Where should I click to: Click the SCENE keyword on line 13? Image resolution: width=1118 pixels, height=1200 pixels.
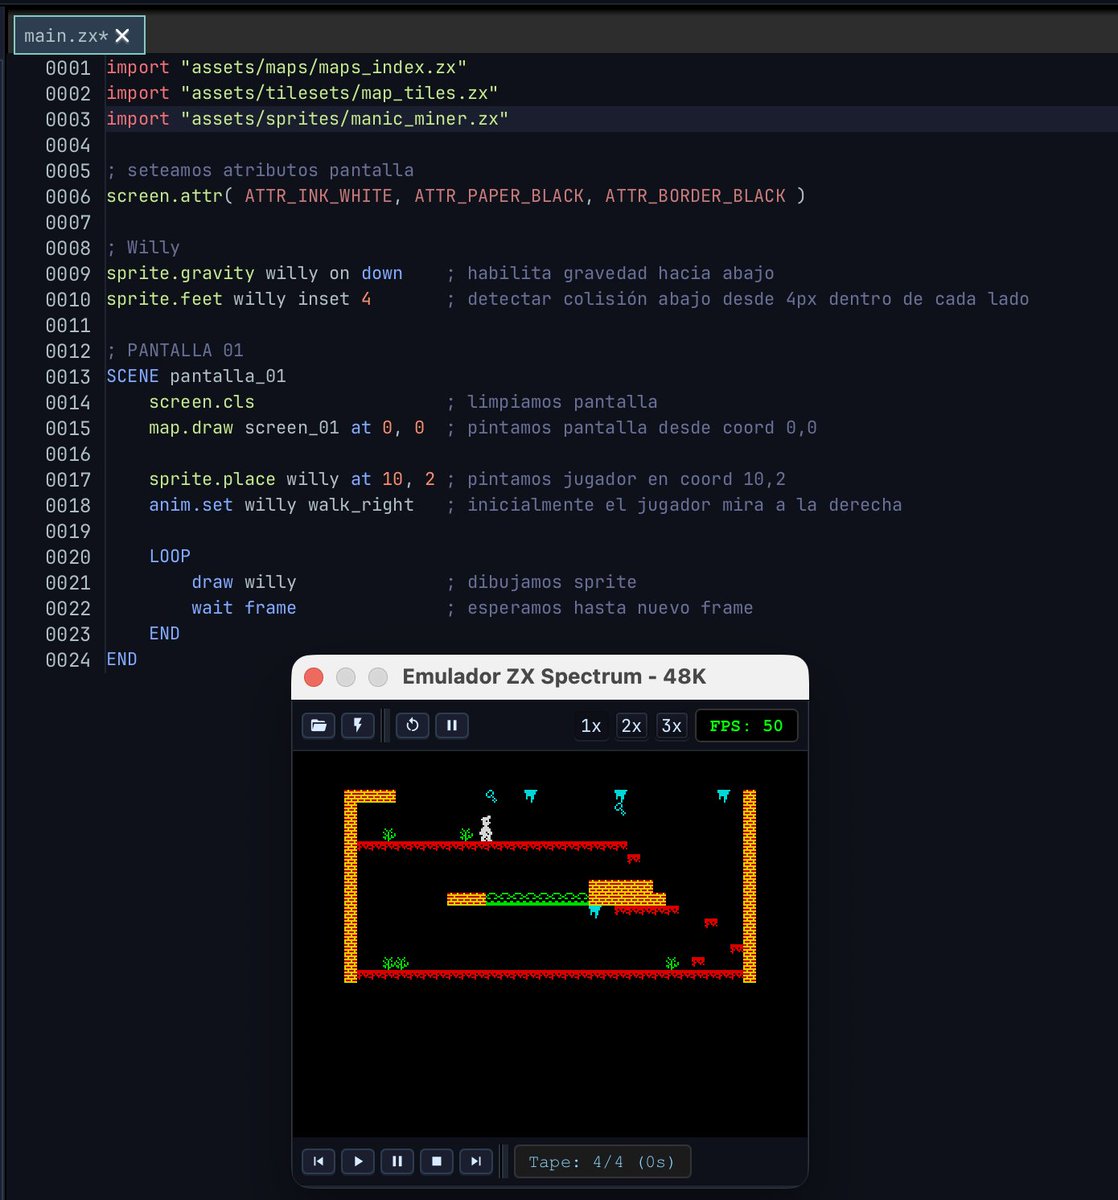click(x=133, y=377)
